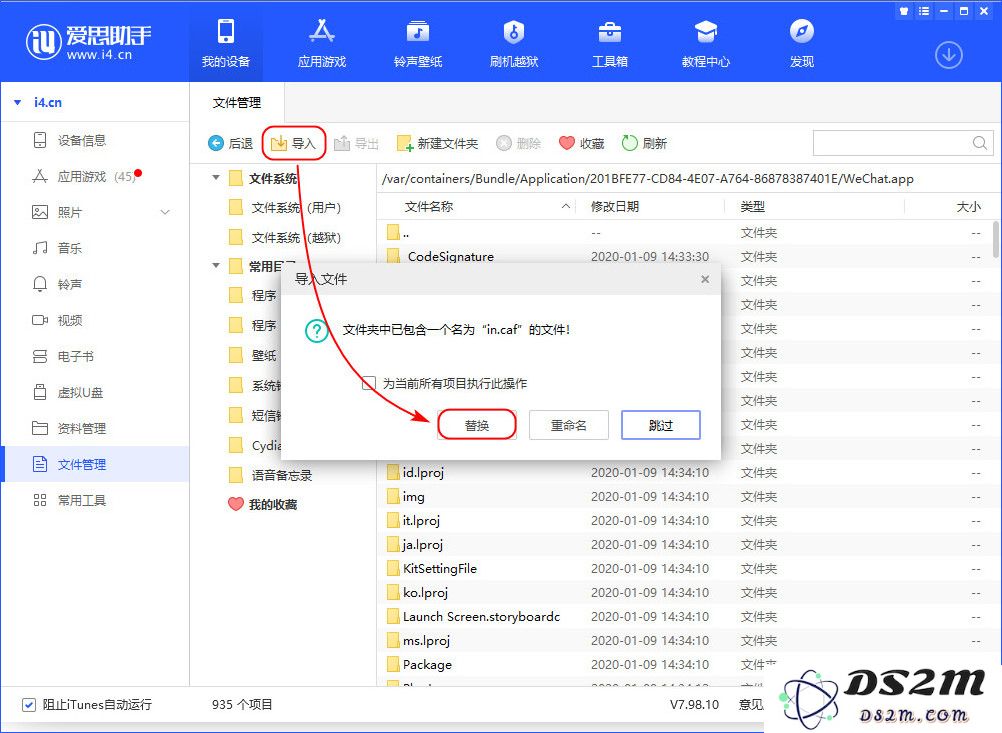Collapse the 文件系统 tree node
This screenshot has width=1002, height=733.
click(x=216, y=177)
